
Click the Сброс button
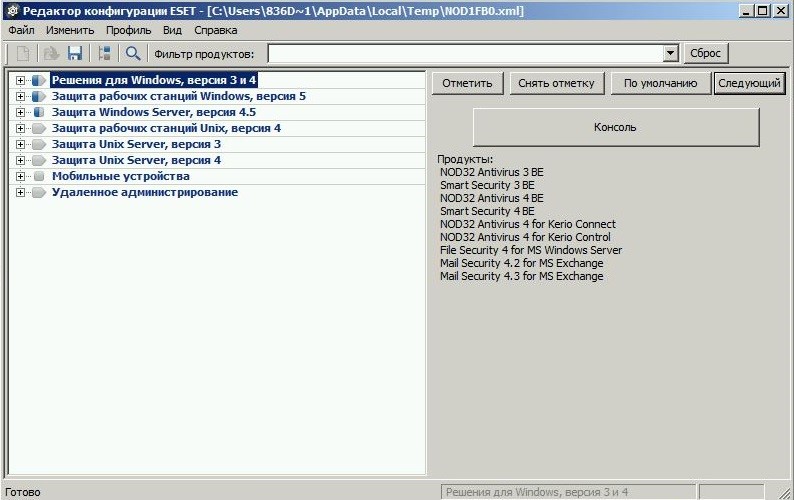click(705, 53)
